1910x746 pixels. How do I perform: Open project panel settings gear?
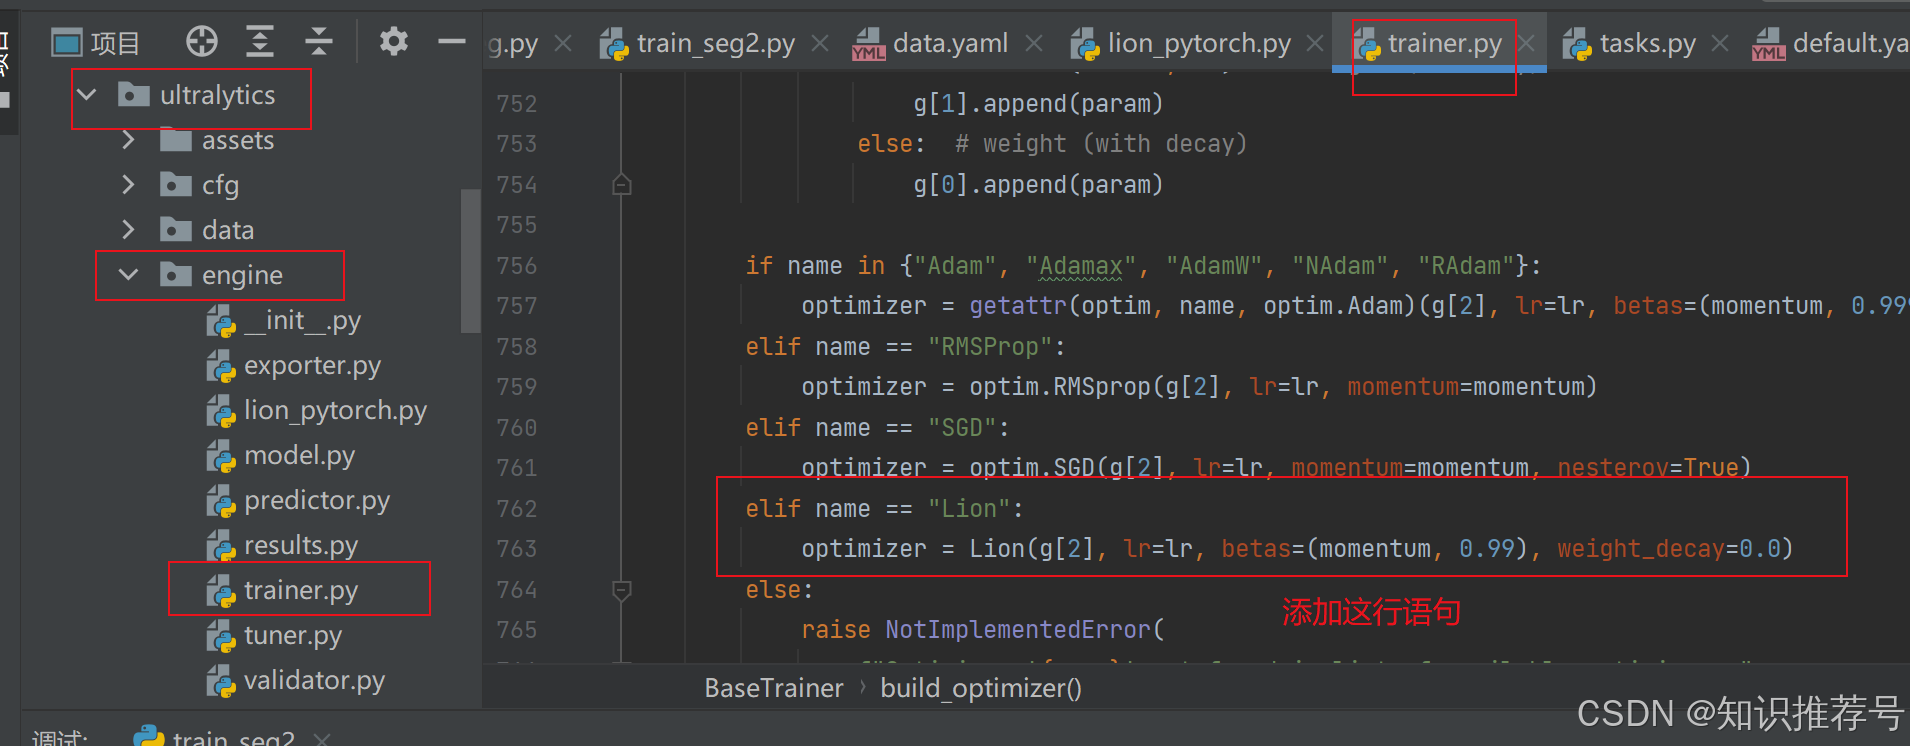(394, 42)
